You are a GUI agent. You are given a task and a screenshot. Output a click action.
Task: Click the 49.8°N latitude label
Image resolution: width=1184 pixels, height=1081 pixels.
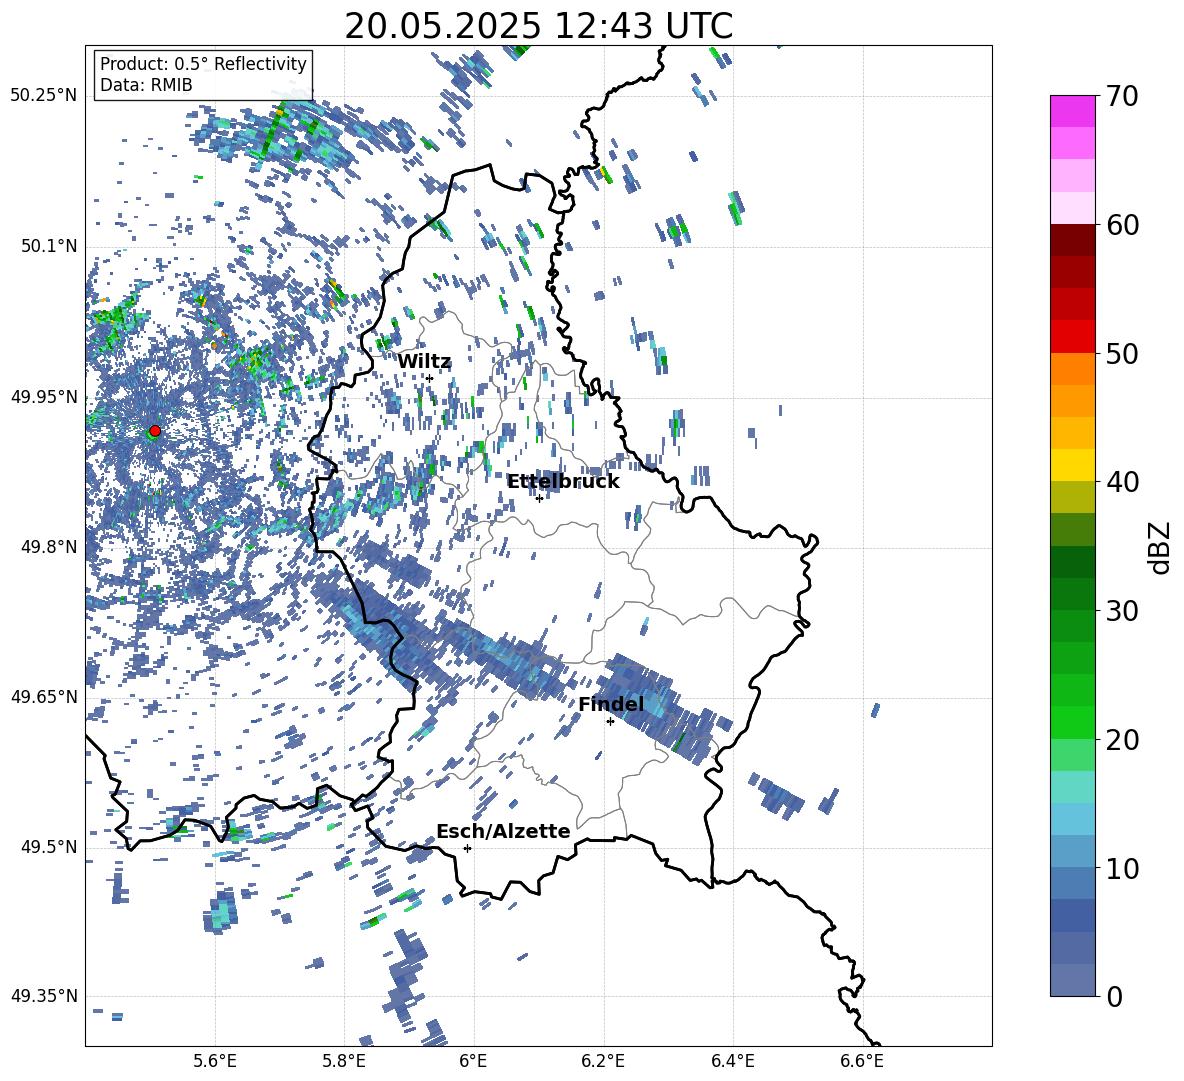(49, 547)
